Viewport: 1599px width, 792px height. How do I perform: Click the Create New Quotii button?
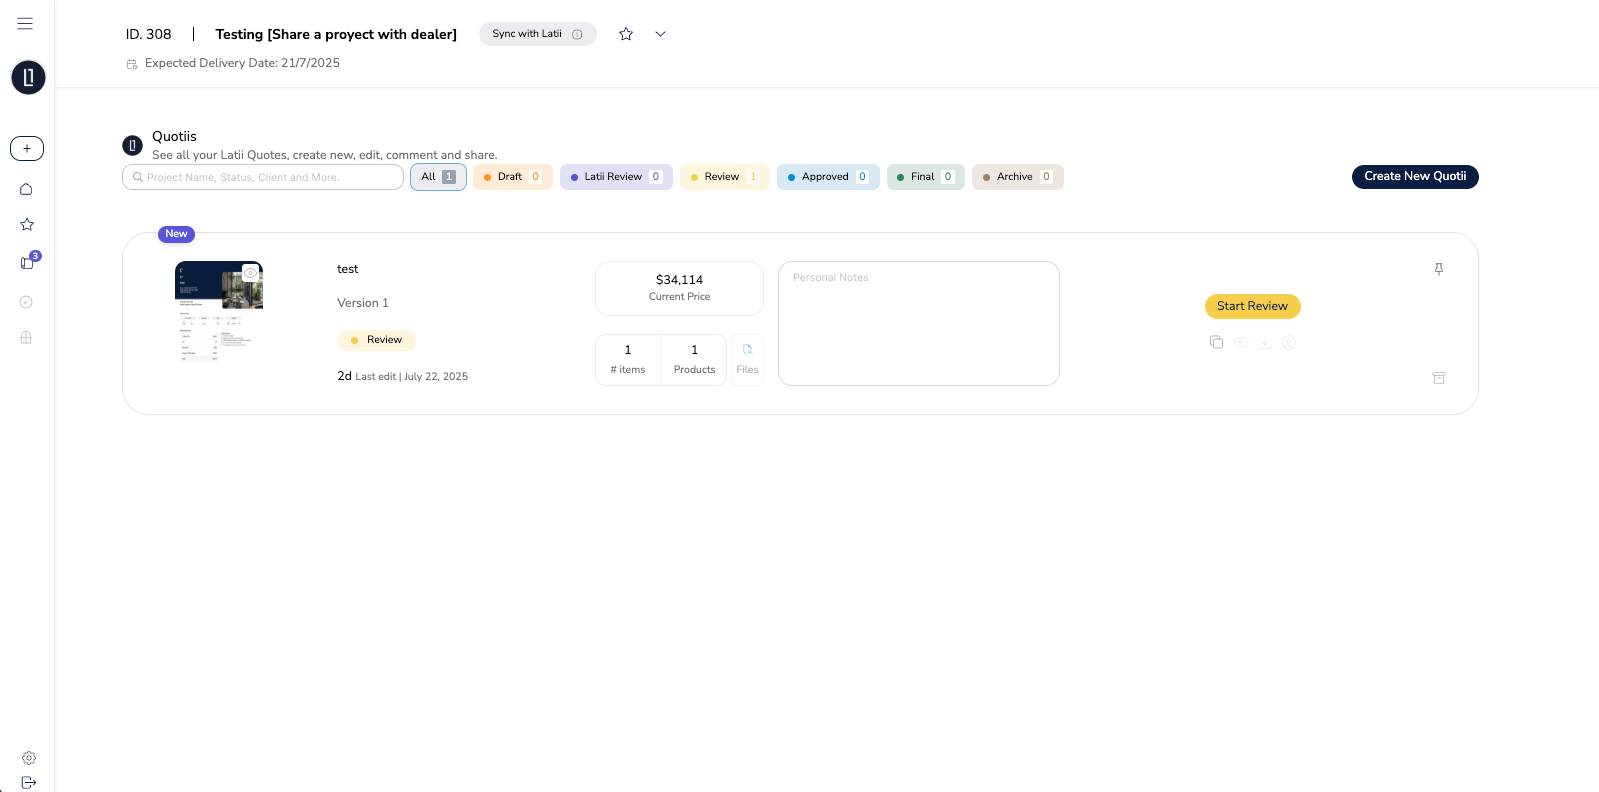click(1414, 176)
